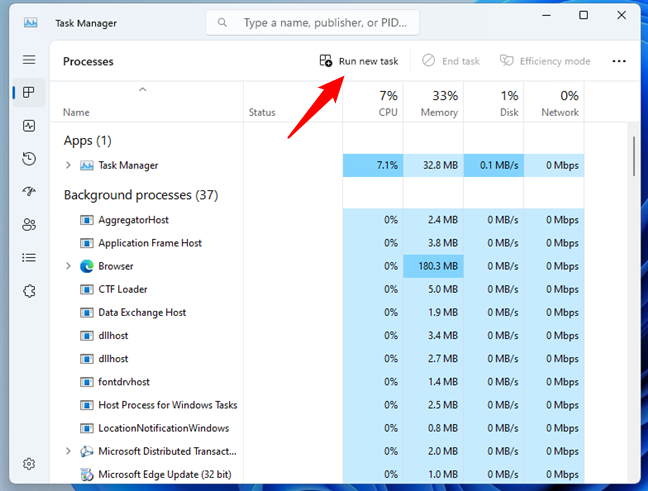Open the Users sidebar page
Viewport: 648px width, 491px height.
point(29,224)
